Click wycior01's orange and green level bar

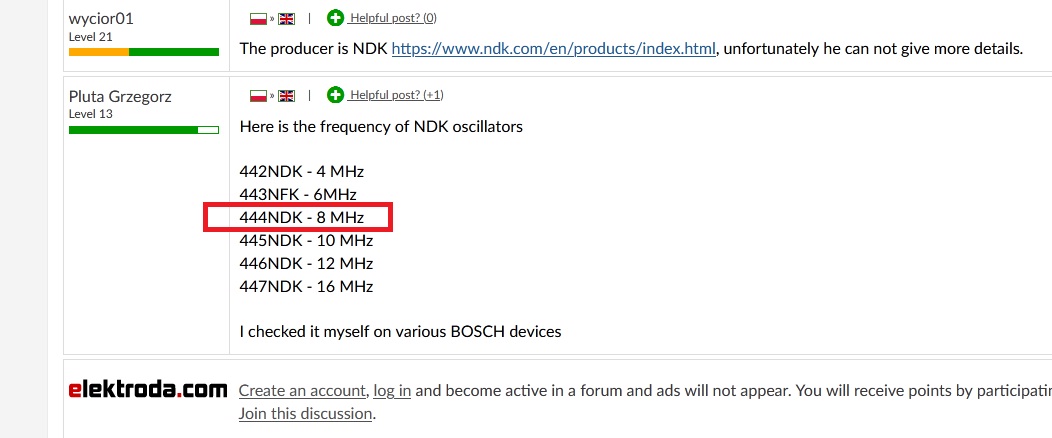click(144, 52)
